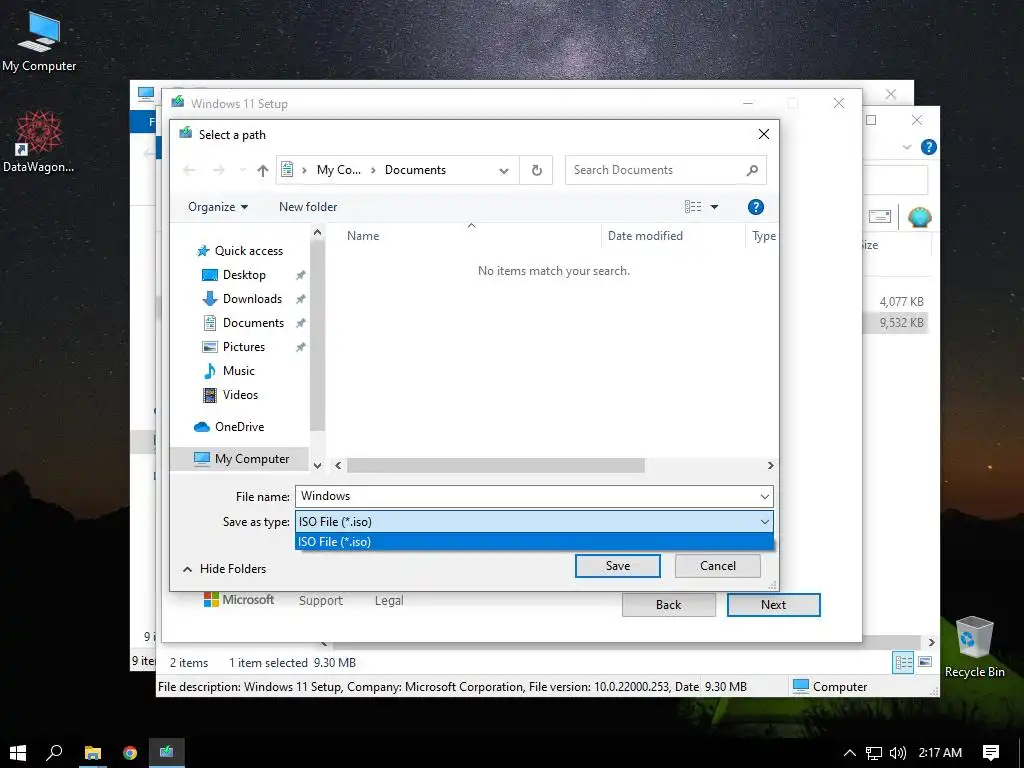Image resolution: width=1024 pixels, height=768 pixels.
Task: Choose ISO File (*.iso) from the list
Action: click(534, 542)
